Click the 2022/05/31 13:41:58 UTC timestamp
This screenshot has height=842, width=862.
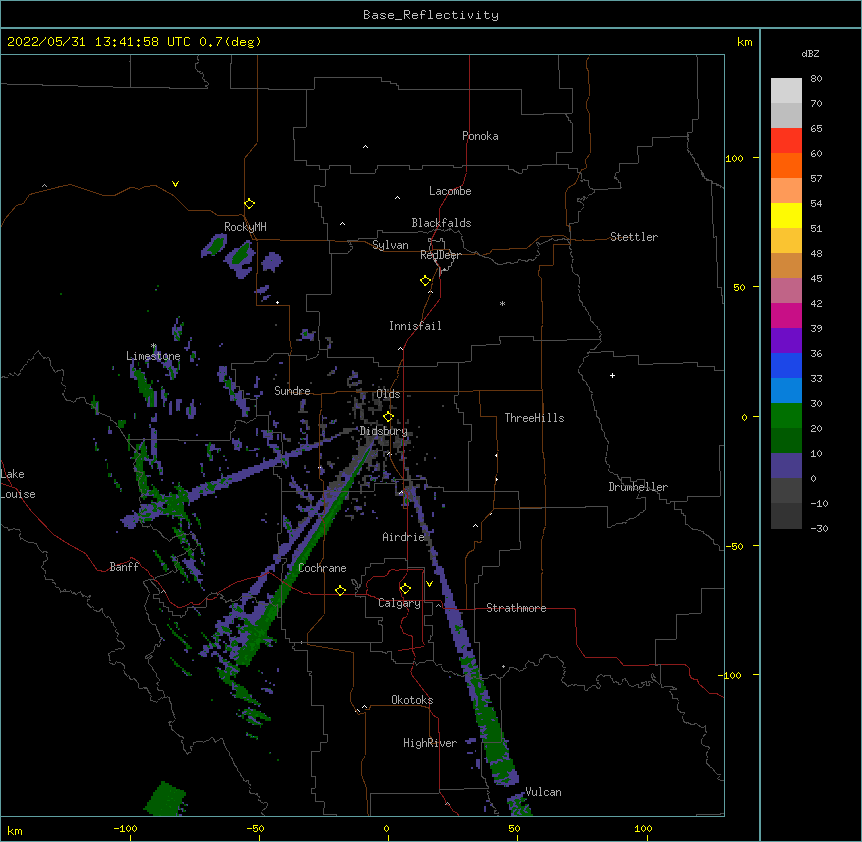(x=99, y=42)
